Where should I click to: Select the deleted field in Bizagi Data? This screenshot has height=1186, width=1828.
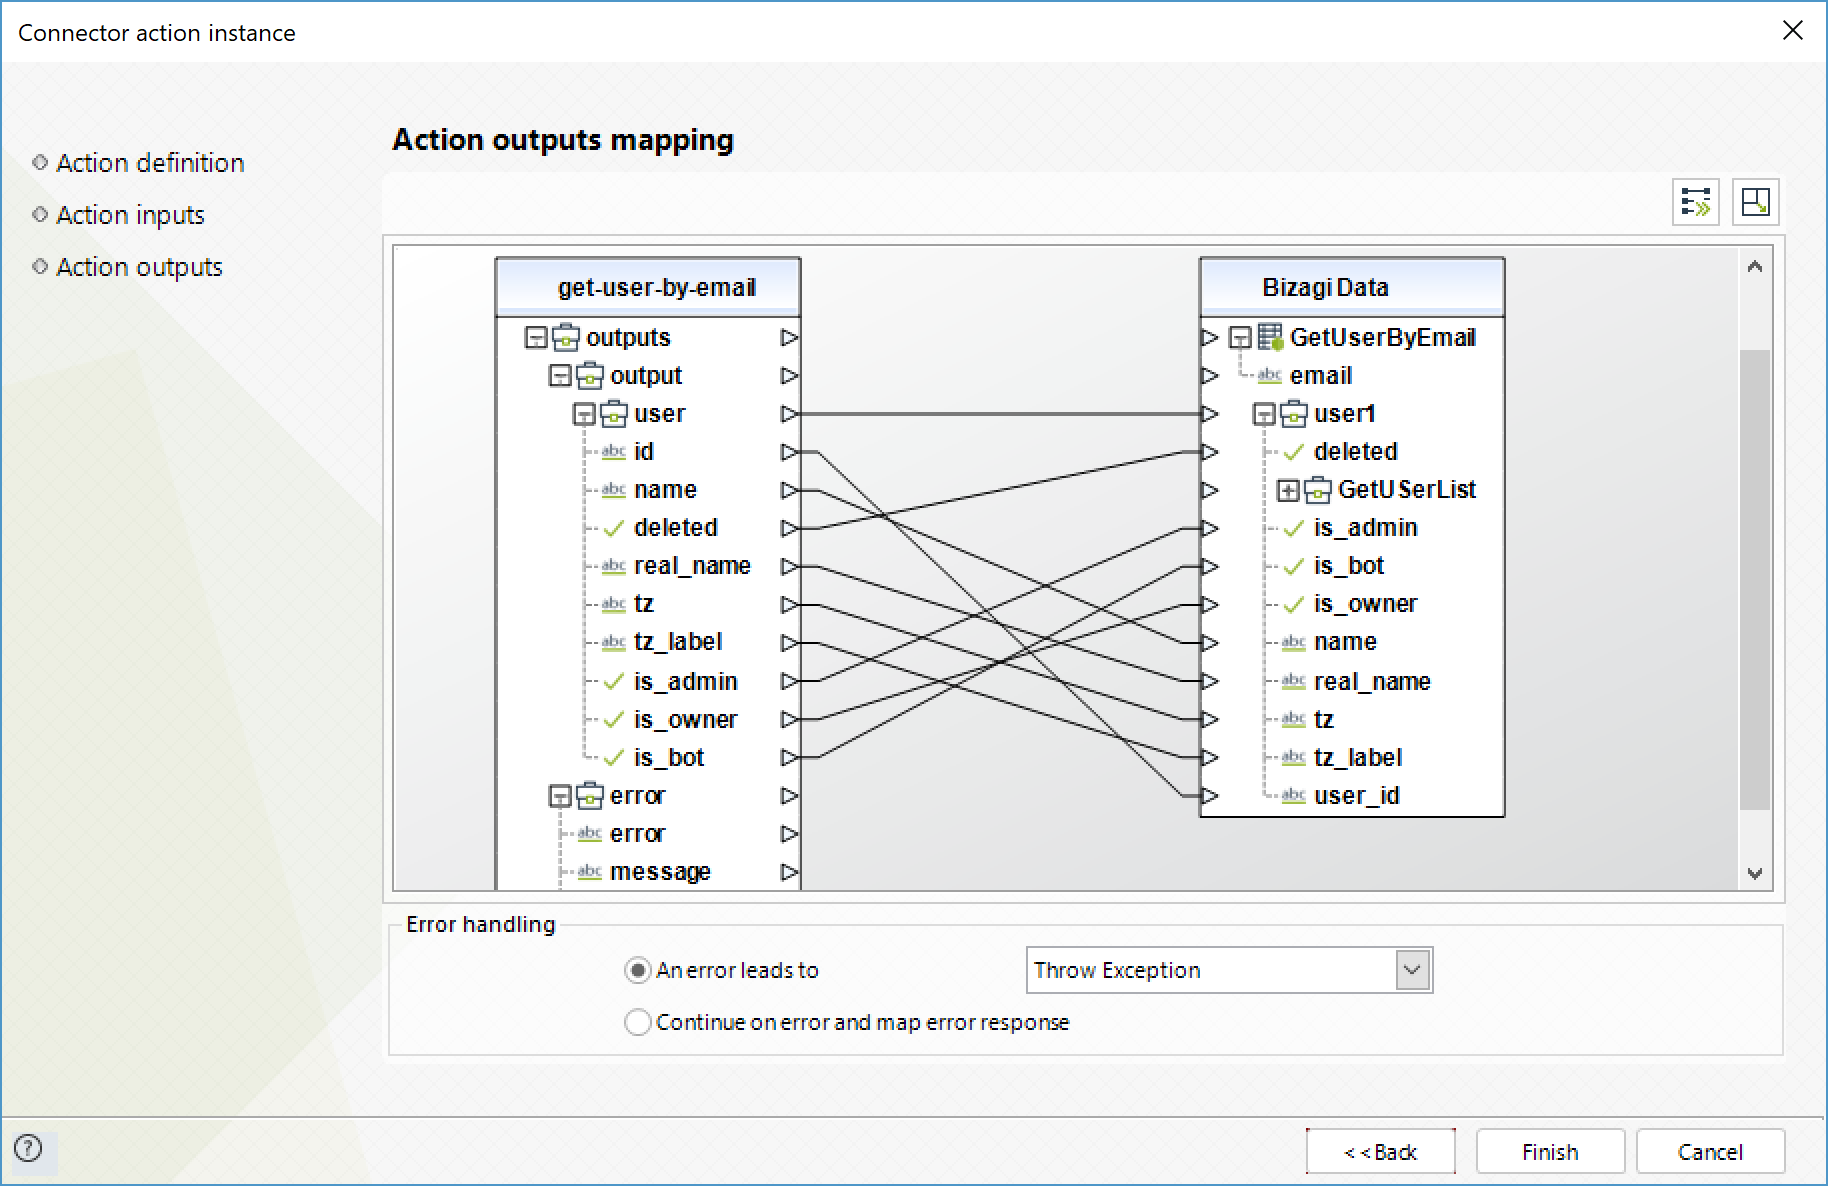click(1355, 452)
